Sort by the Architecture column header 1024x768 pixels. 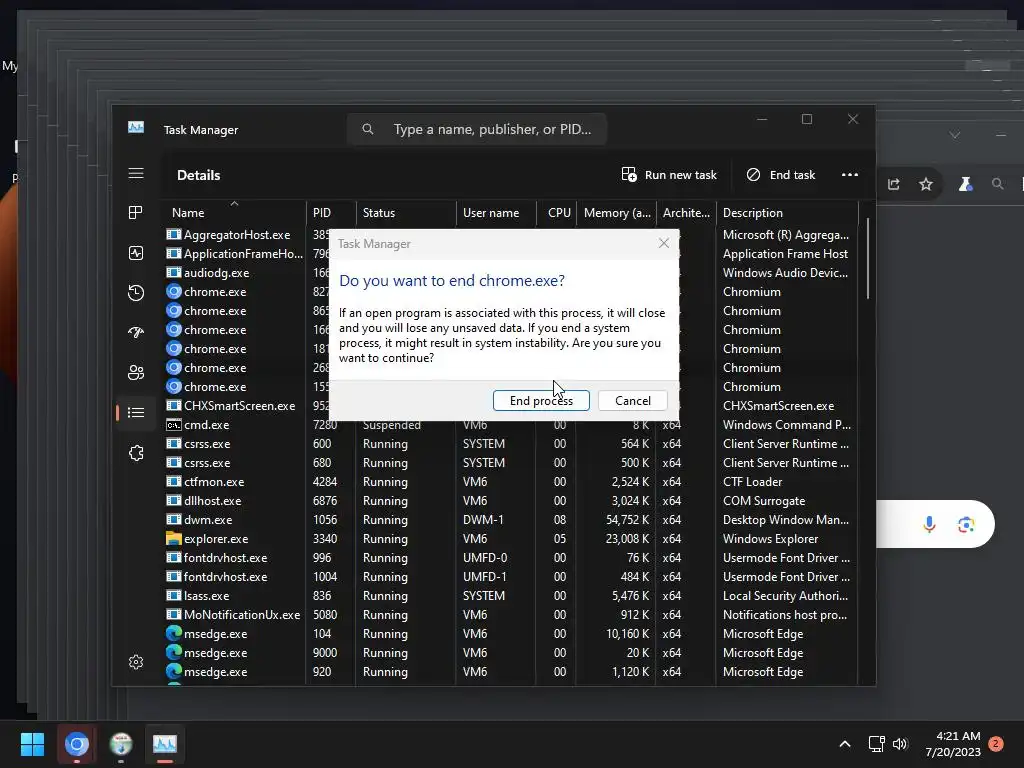pos(686,212)
